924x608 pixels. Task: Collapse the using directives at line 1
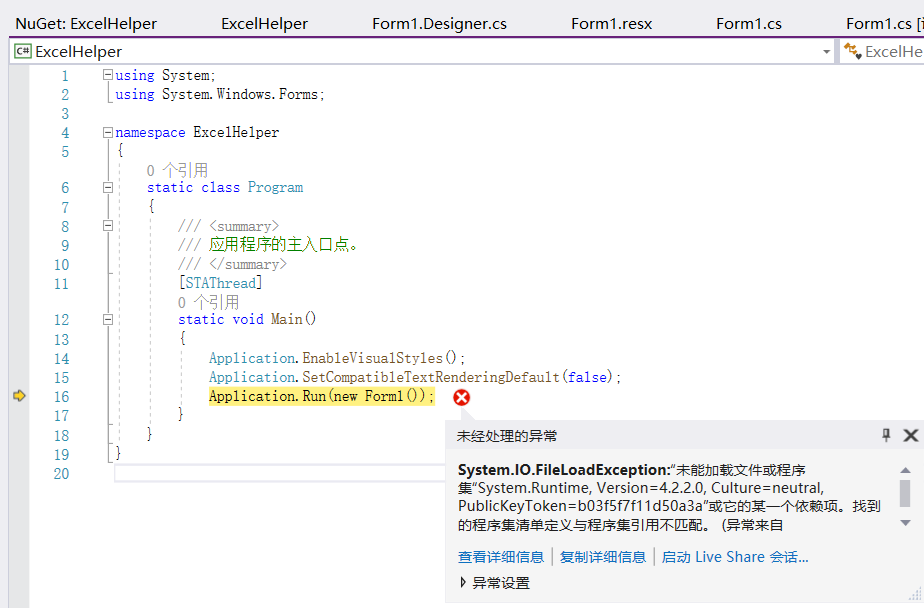(106, 75)
